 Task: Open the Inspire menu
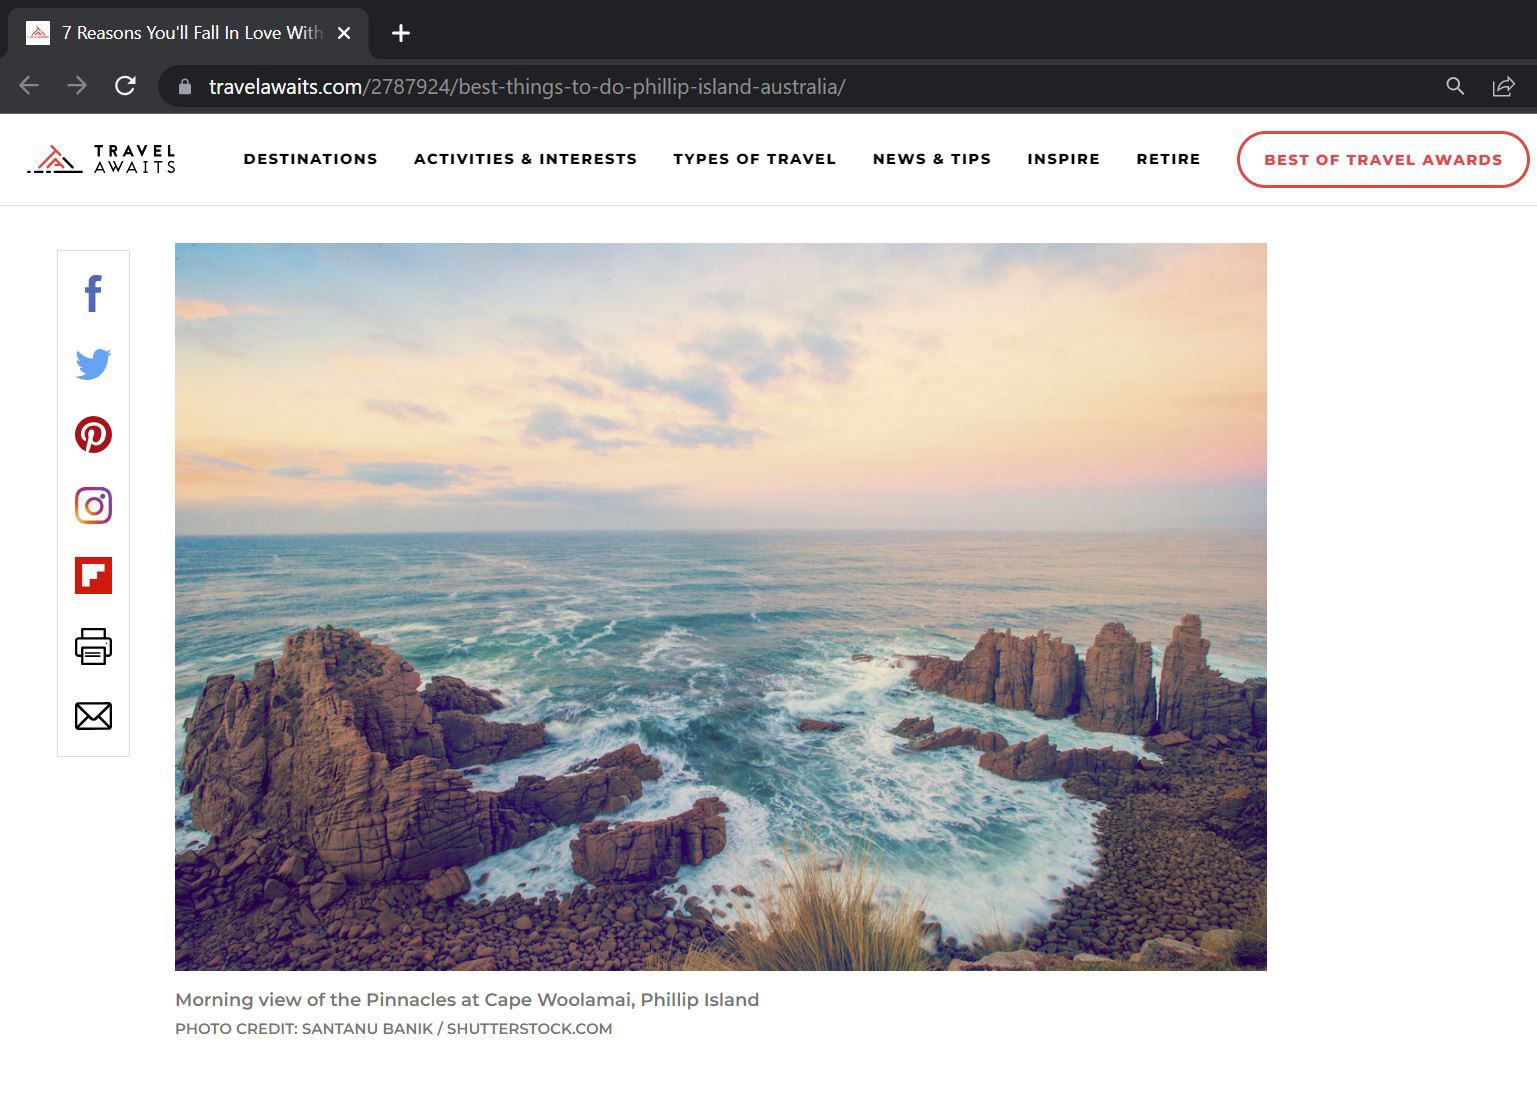1063,159
